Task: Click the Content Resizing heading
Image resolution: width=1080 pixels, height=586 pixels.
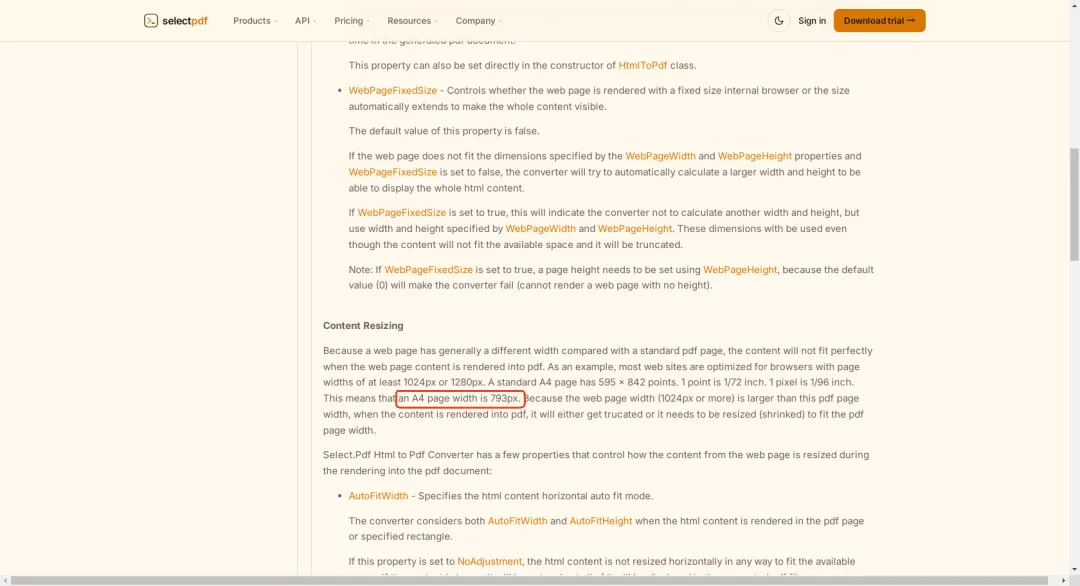Action: [363, 326]
